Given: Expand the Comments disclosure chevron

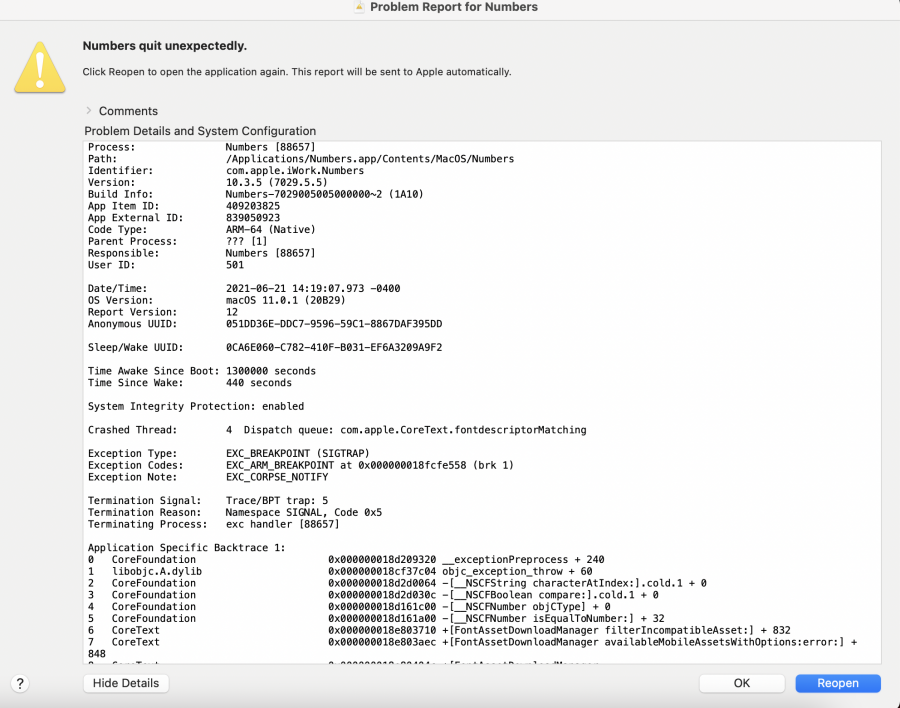Looking at the screenshot, I should [88, 110].
